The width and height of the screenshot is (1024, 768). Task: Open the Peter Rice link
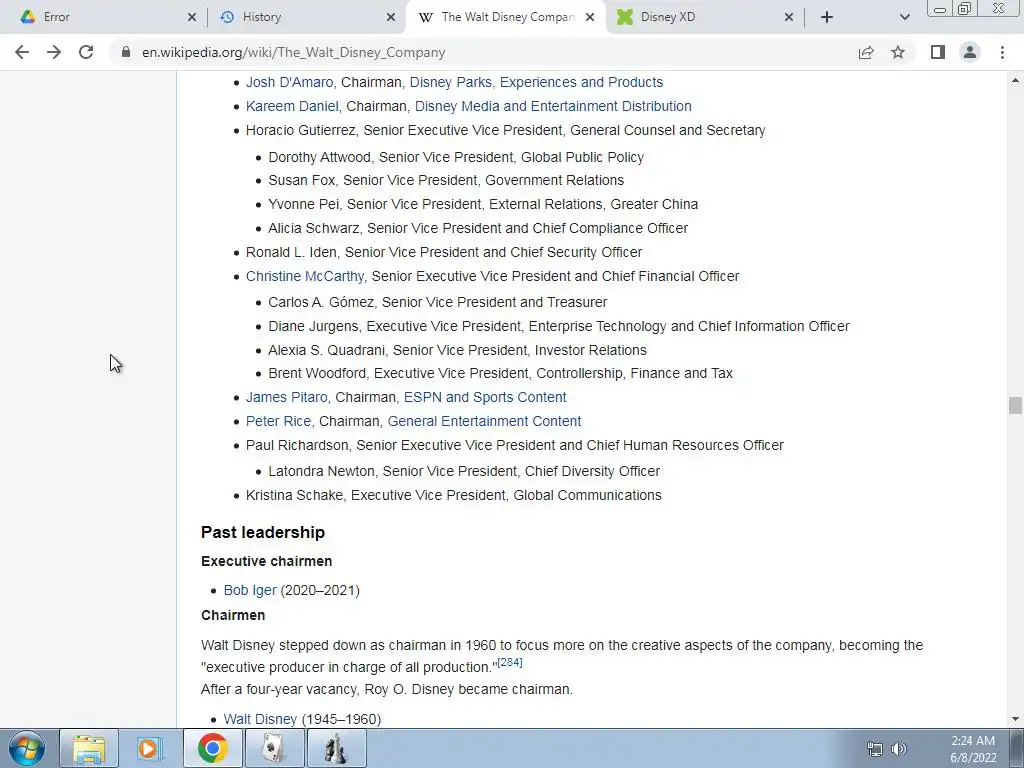click(x=278, y=421)
